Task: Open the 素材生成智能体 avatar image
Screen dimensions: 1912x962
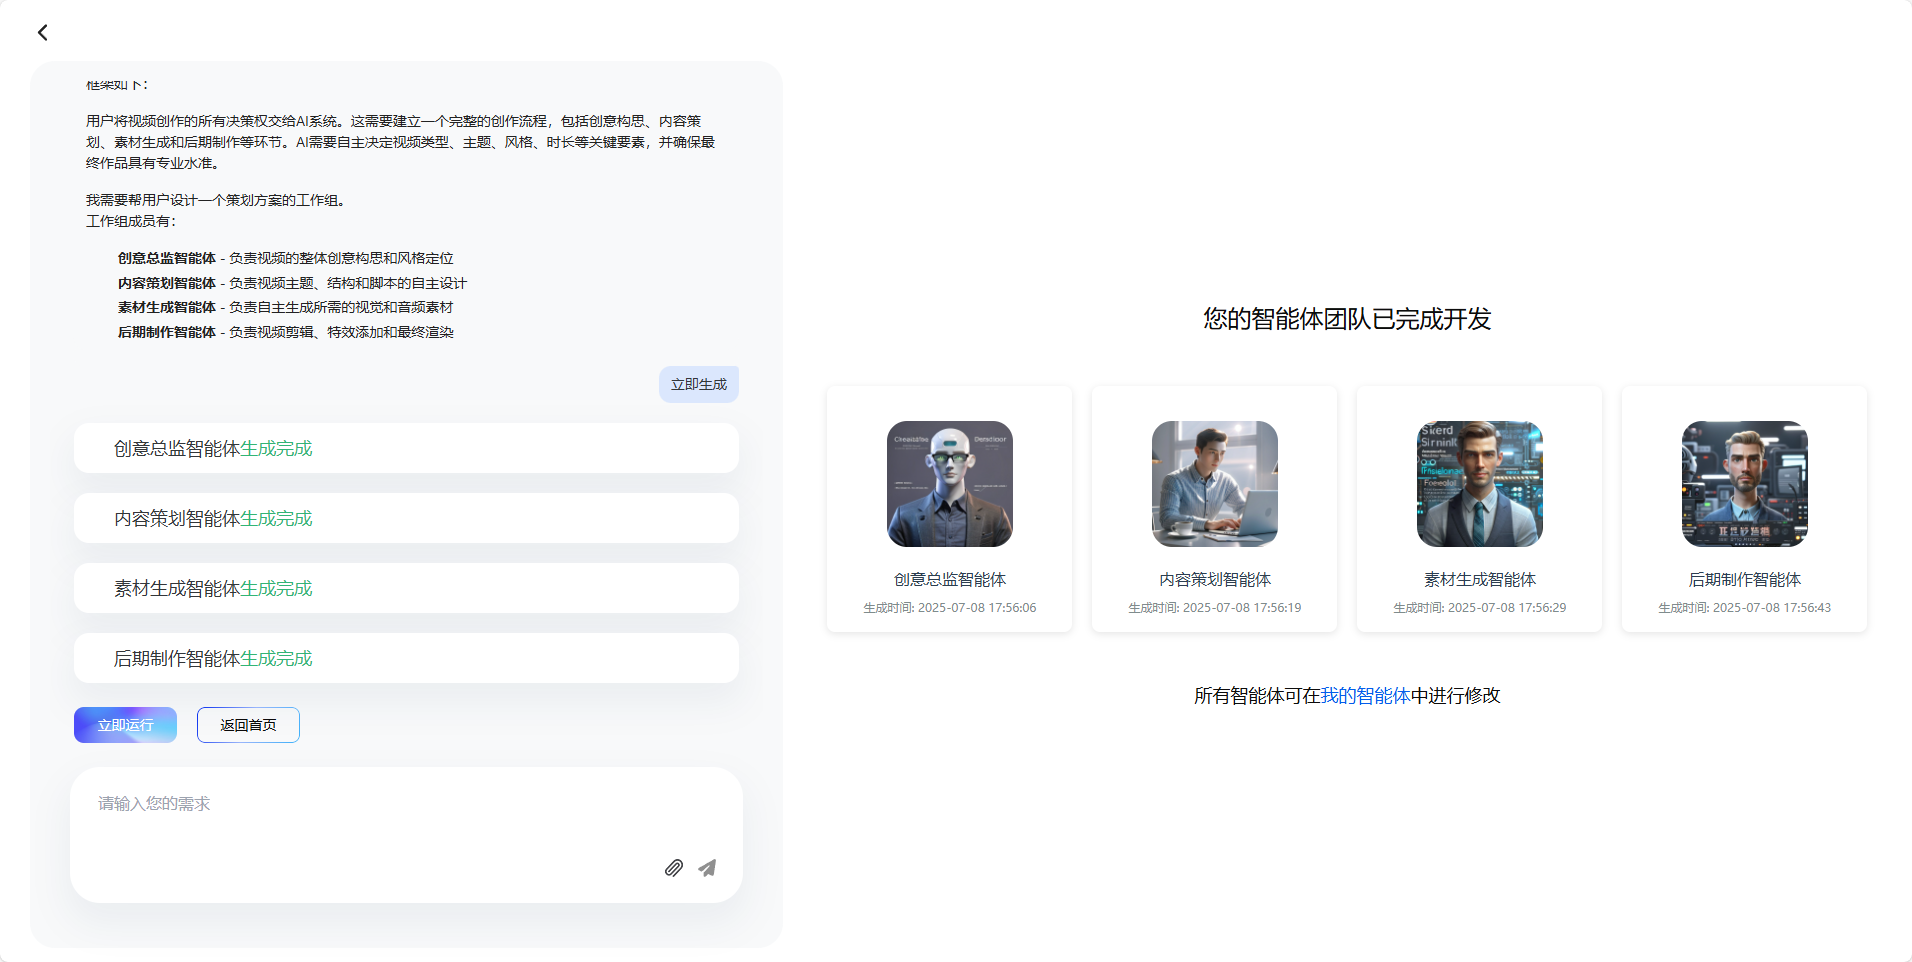Action: click(1480, 484)
